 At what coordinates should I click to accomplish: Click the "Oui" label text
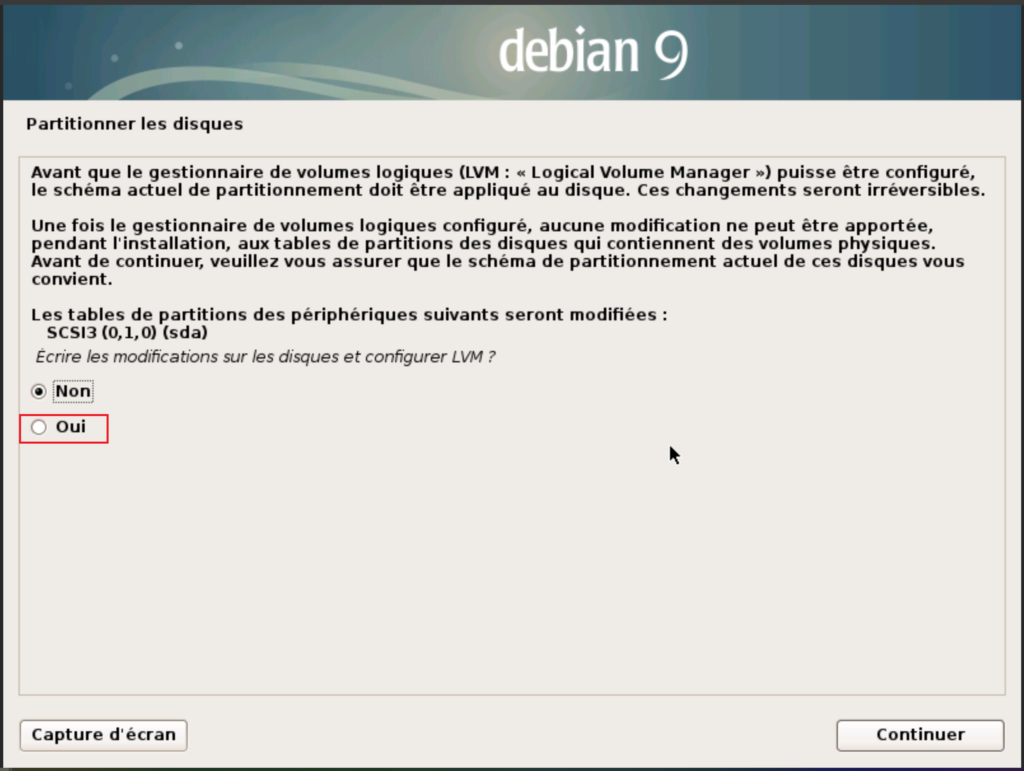coord(71,428)
